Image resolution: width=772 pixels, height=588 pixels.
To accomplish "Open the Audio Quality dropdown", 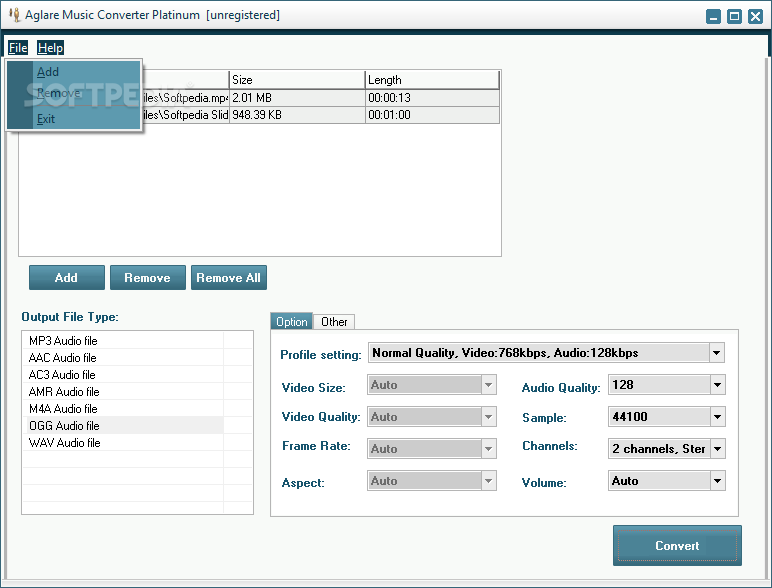I will click(x=717, y=385).
